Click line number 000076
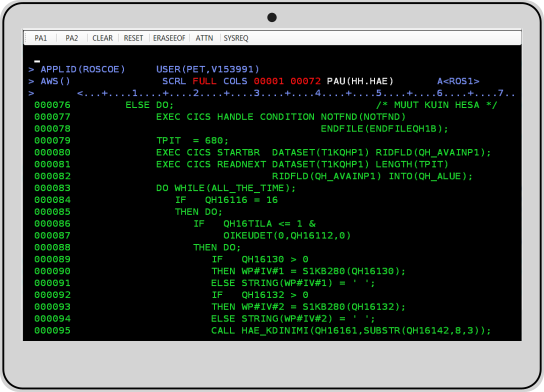 pyautogui.click(x=52, y=105)
